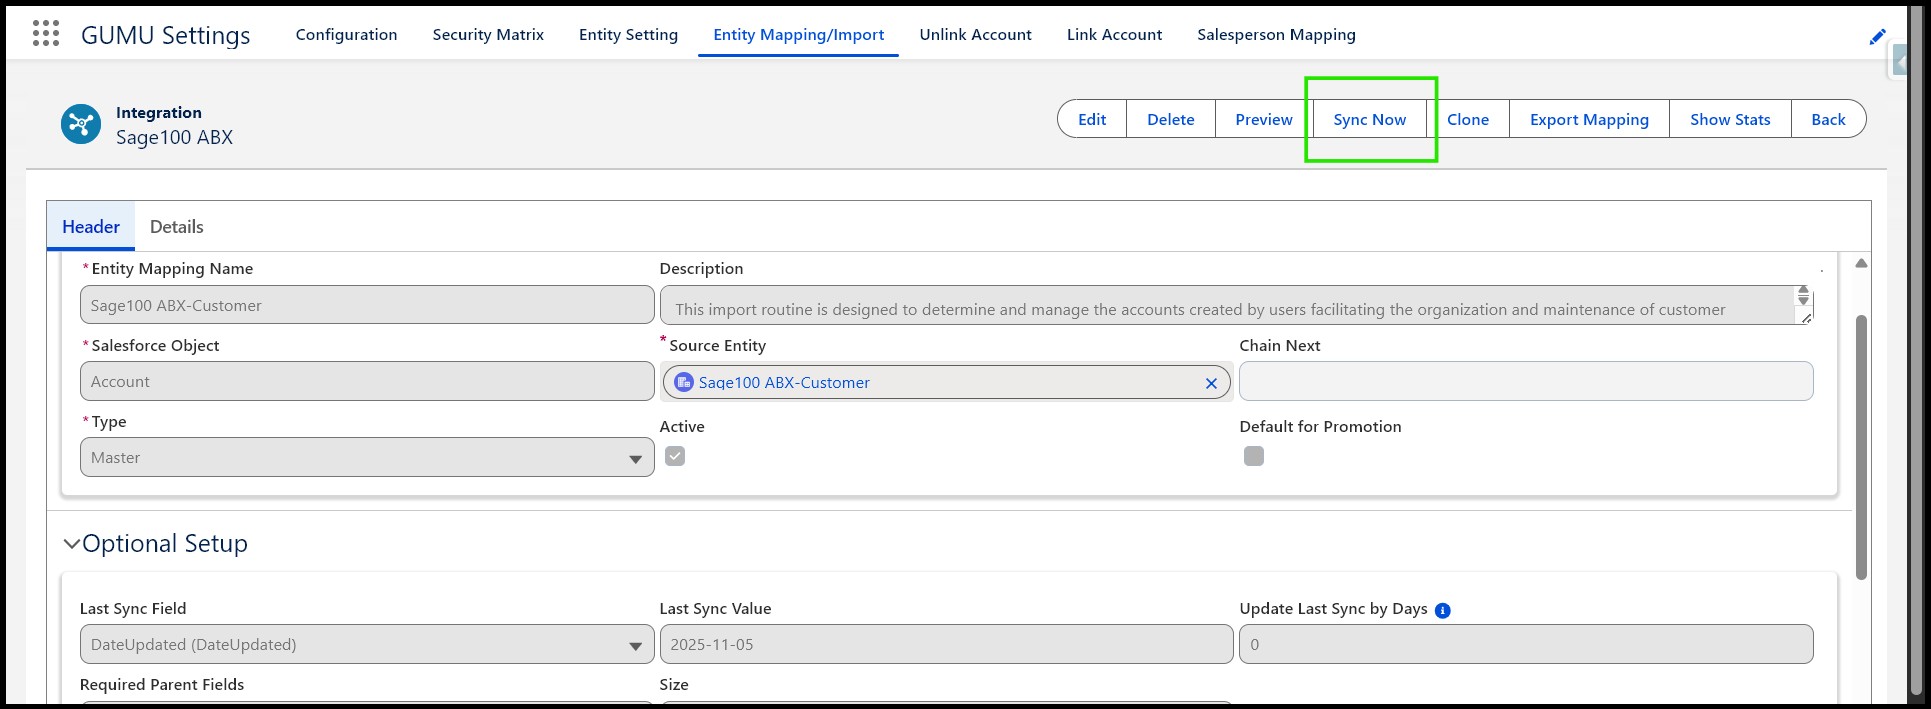Click the pencil edit icon at top right
The image size is (1931, 709).
[x=1877, y=37]
